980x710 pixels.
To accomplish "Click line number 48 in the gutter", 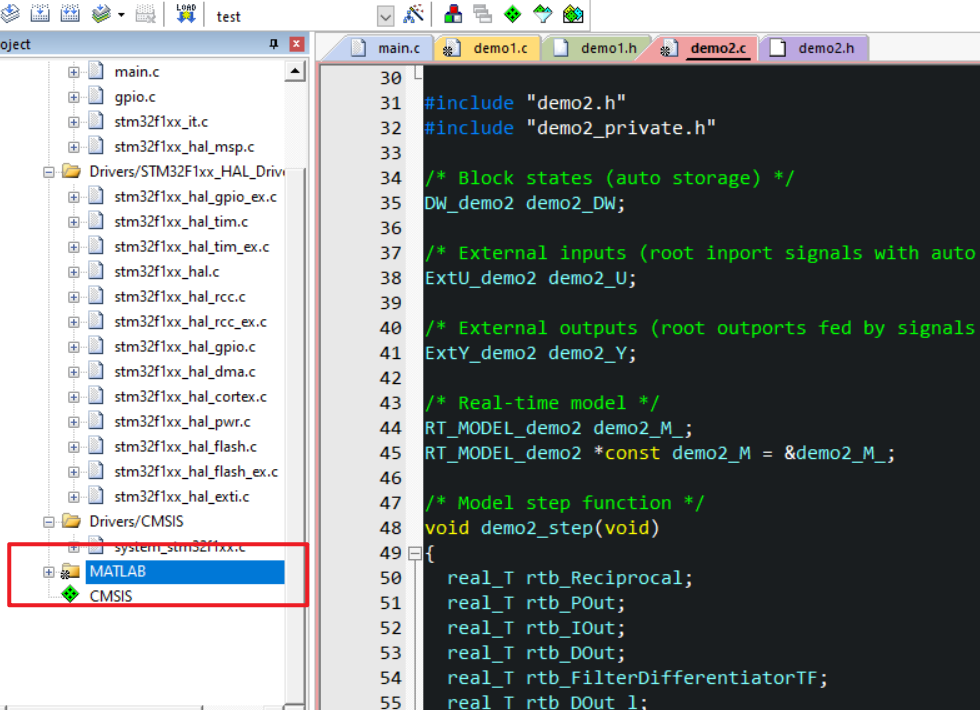I will (391, 528).
